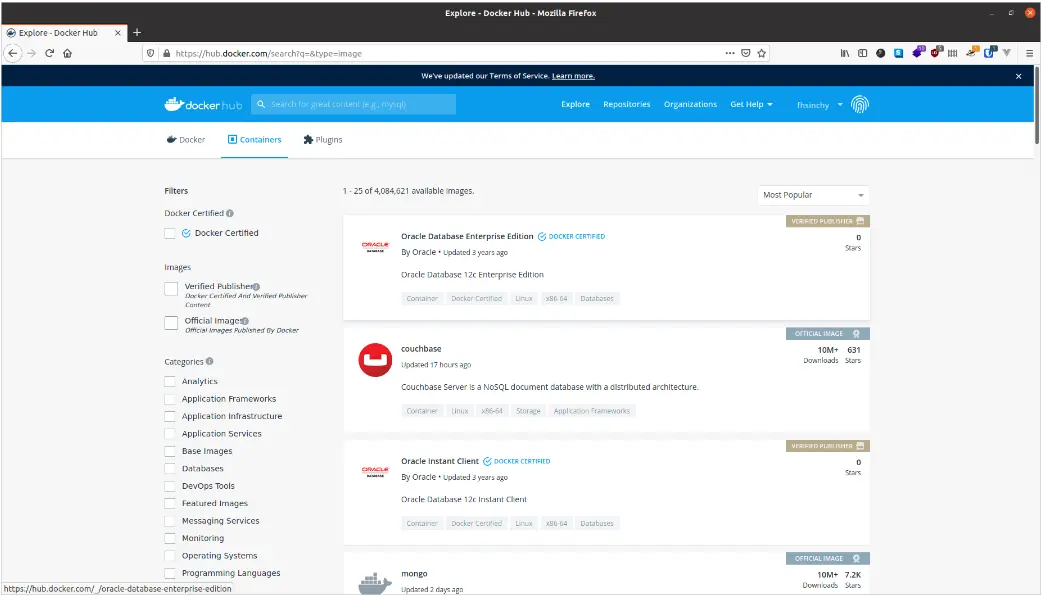The image size is (1042, 597).
Task: Click the Firefox home icon
Action: point(67,53)
